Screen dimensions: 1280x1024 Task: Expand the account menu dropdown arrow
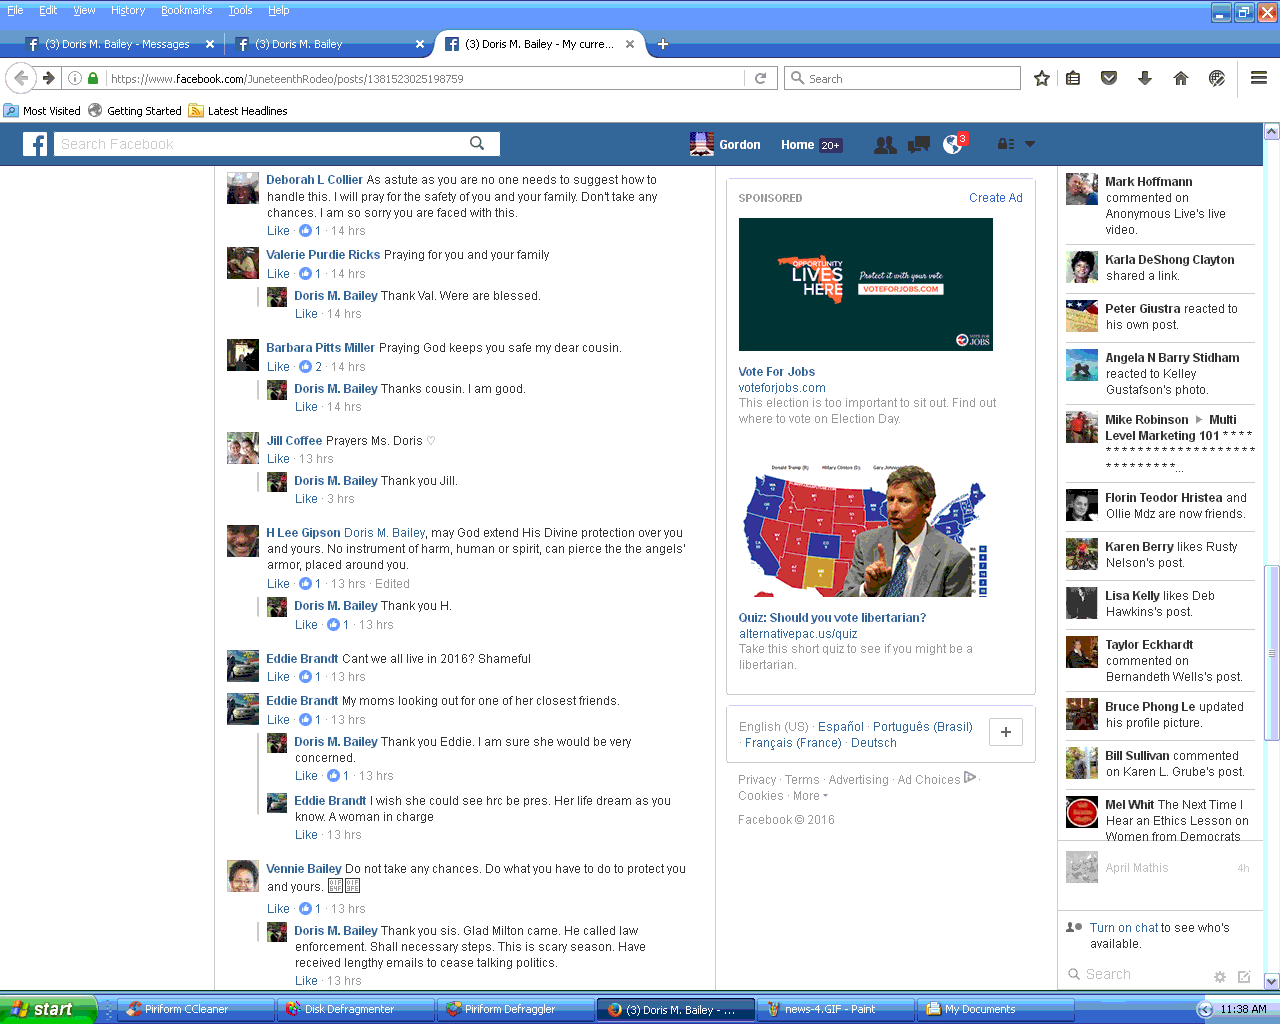[x=1030, y=145]
